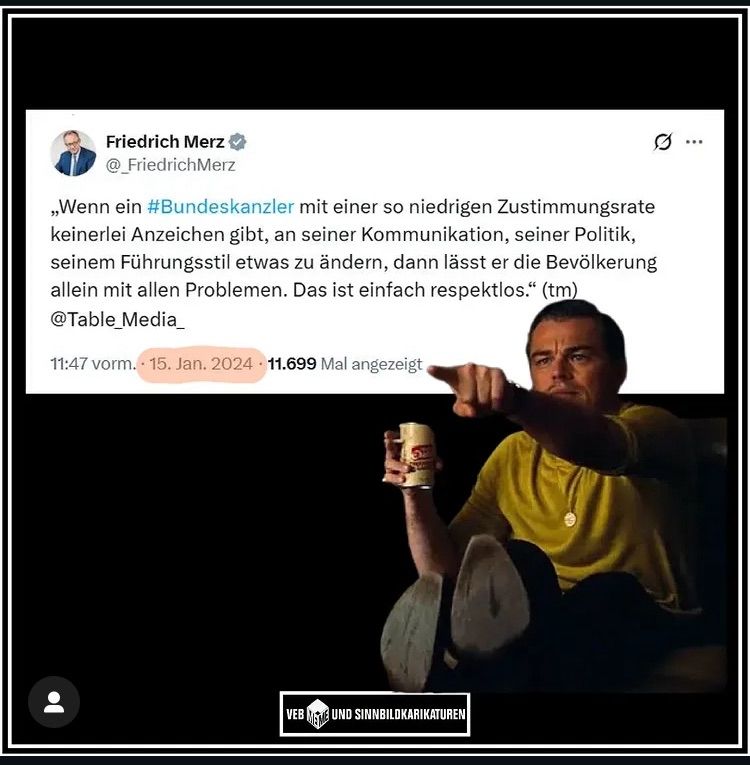The image size is (750, 765).
Task: Click the Mal angezeigt views label
Action: pyautogui.click(x=371, y=364)
